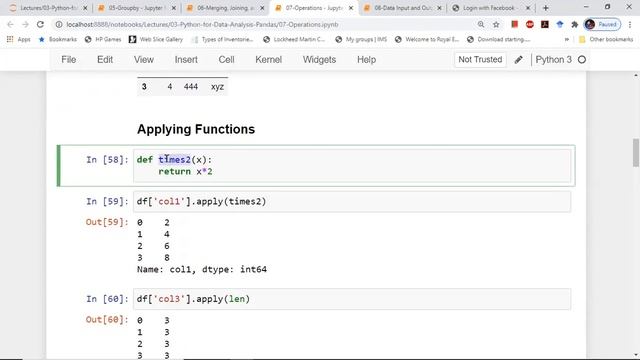Open Chrome's three-dot menu
This screenshot has width=640, height=360.
(x=630, y=24)
